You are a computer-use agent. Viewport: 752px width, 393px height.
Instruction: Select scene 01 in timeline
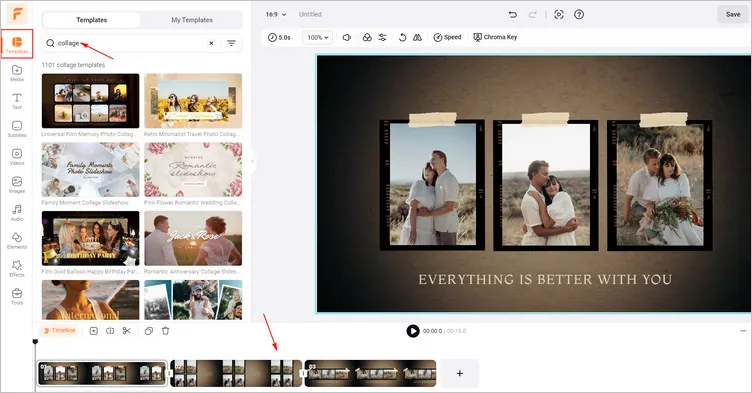(102, 373)
